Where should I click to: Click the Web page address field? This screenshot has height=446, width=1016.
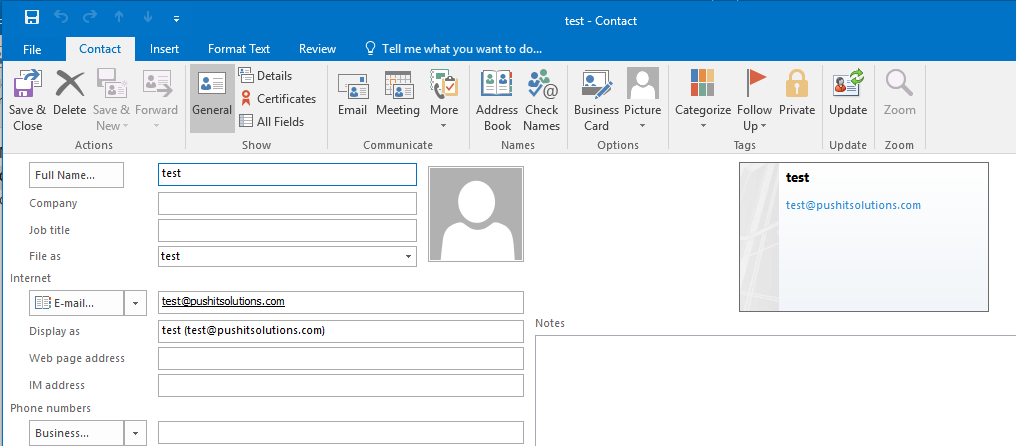click(341, 358)
